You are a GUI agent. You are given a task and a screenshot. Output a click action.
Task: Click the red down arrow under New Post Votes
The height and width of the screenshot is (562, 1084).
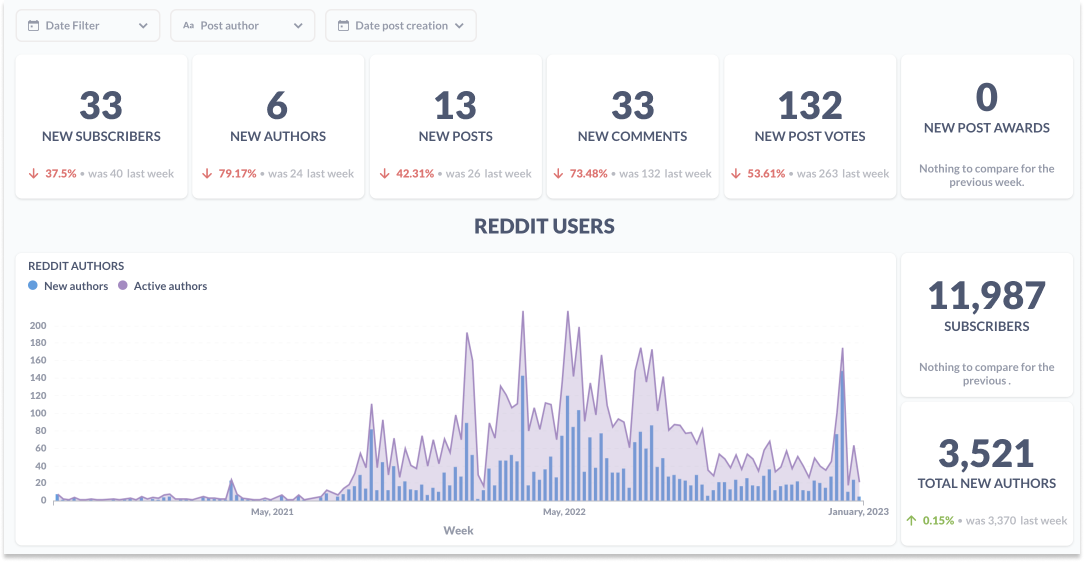(x=736, y=174)
